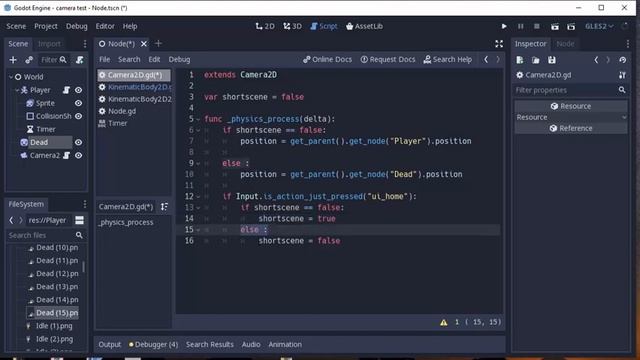
Task: Open the script attached to Player
Action: pyautogui.click(x=67, y=90)
